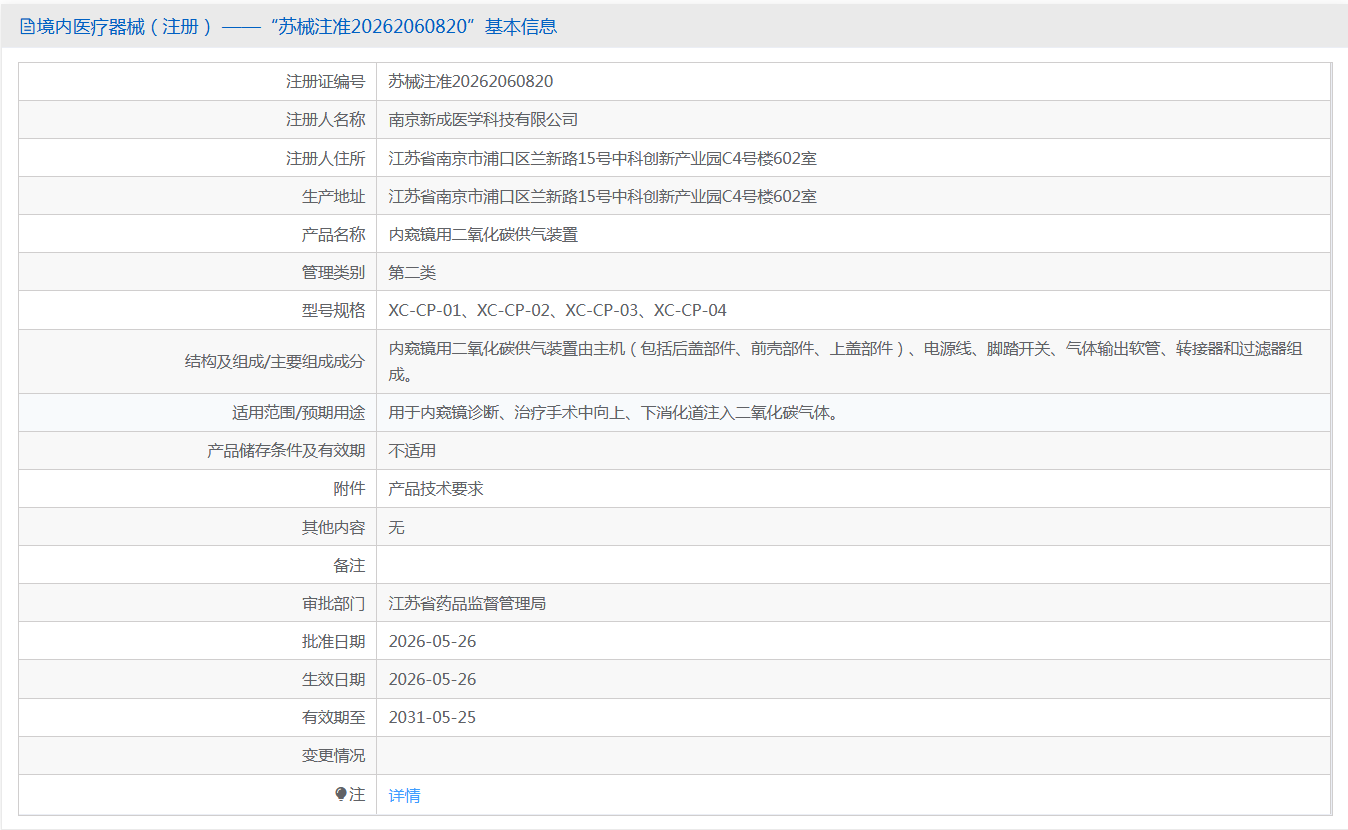Click the 结构及组成 description text
The image size is (1348, 830).
coord(845,362)
